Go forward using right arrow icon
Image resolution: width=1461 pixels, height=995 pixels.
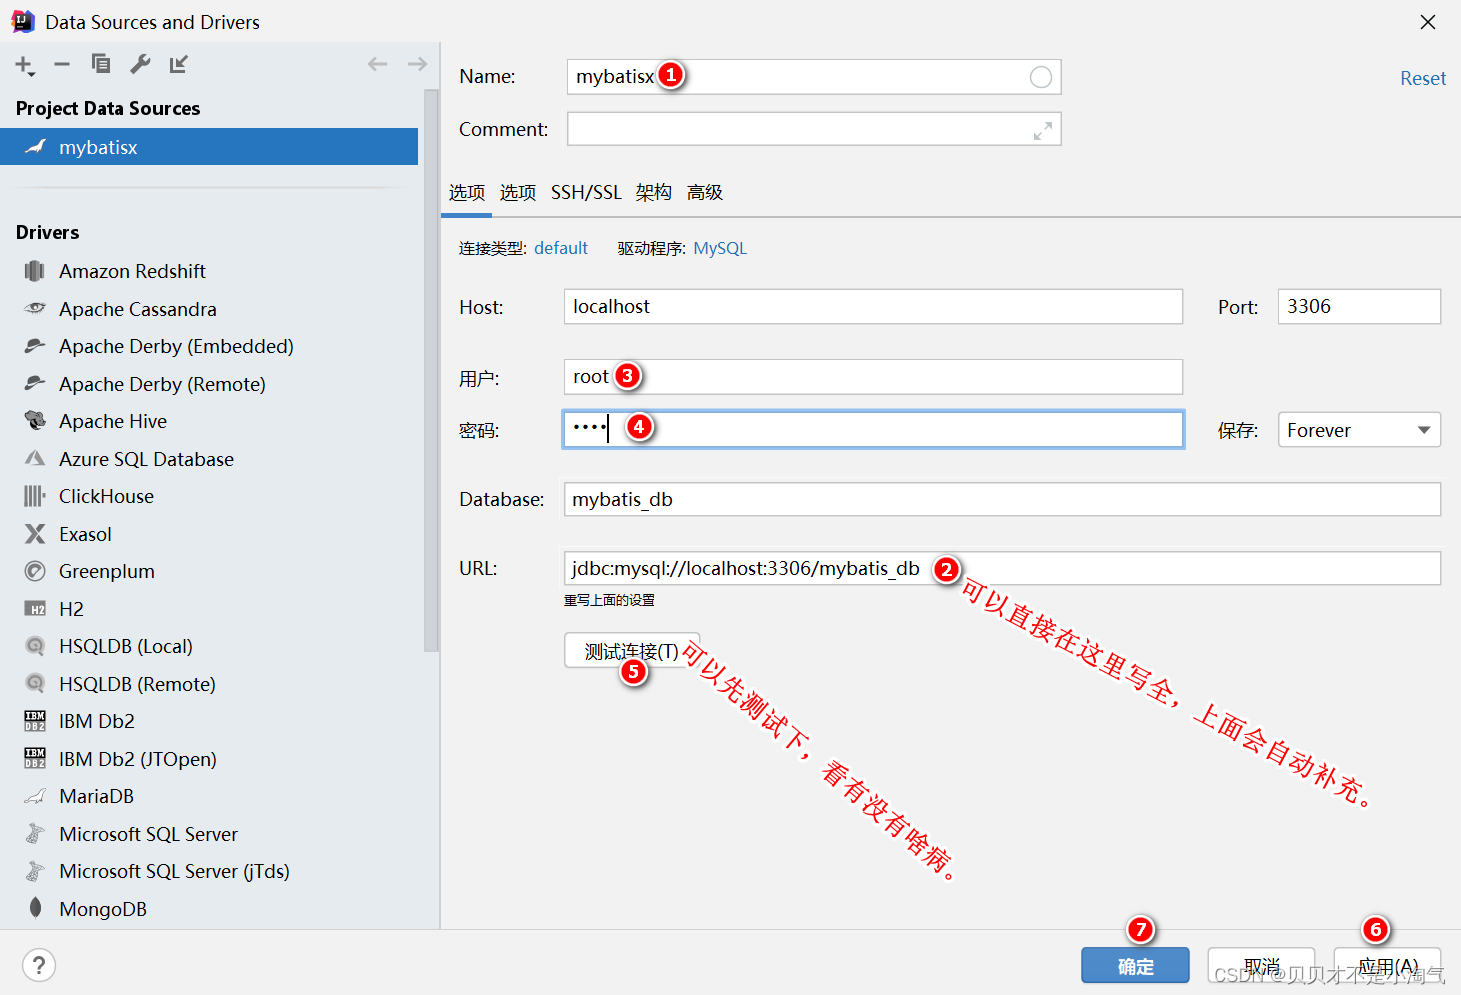click(x=417, y=64)
